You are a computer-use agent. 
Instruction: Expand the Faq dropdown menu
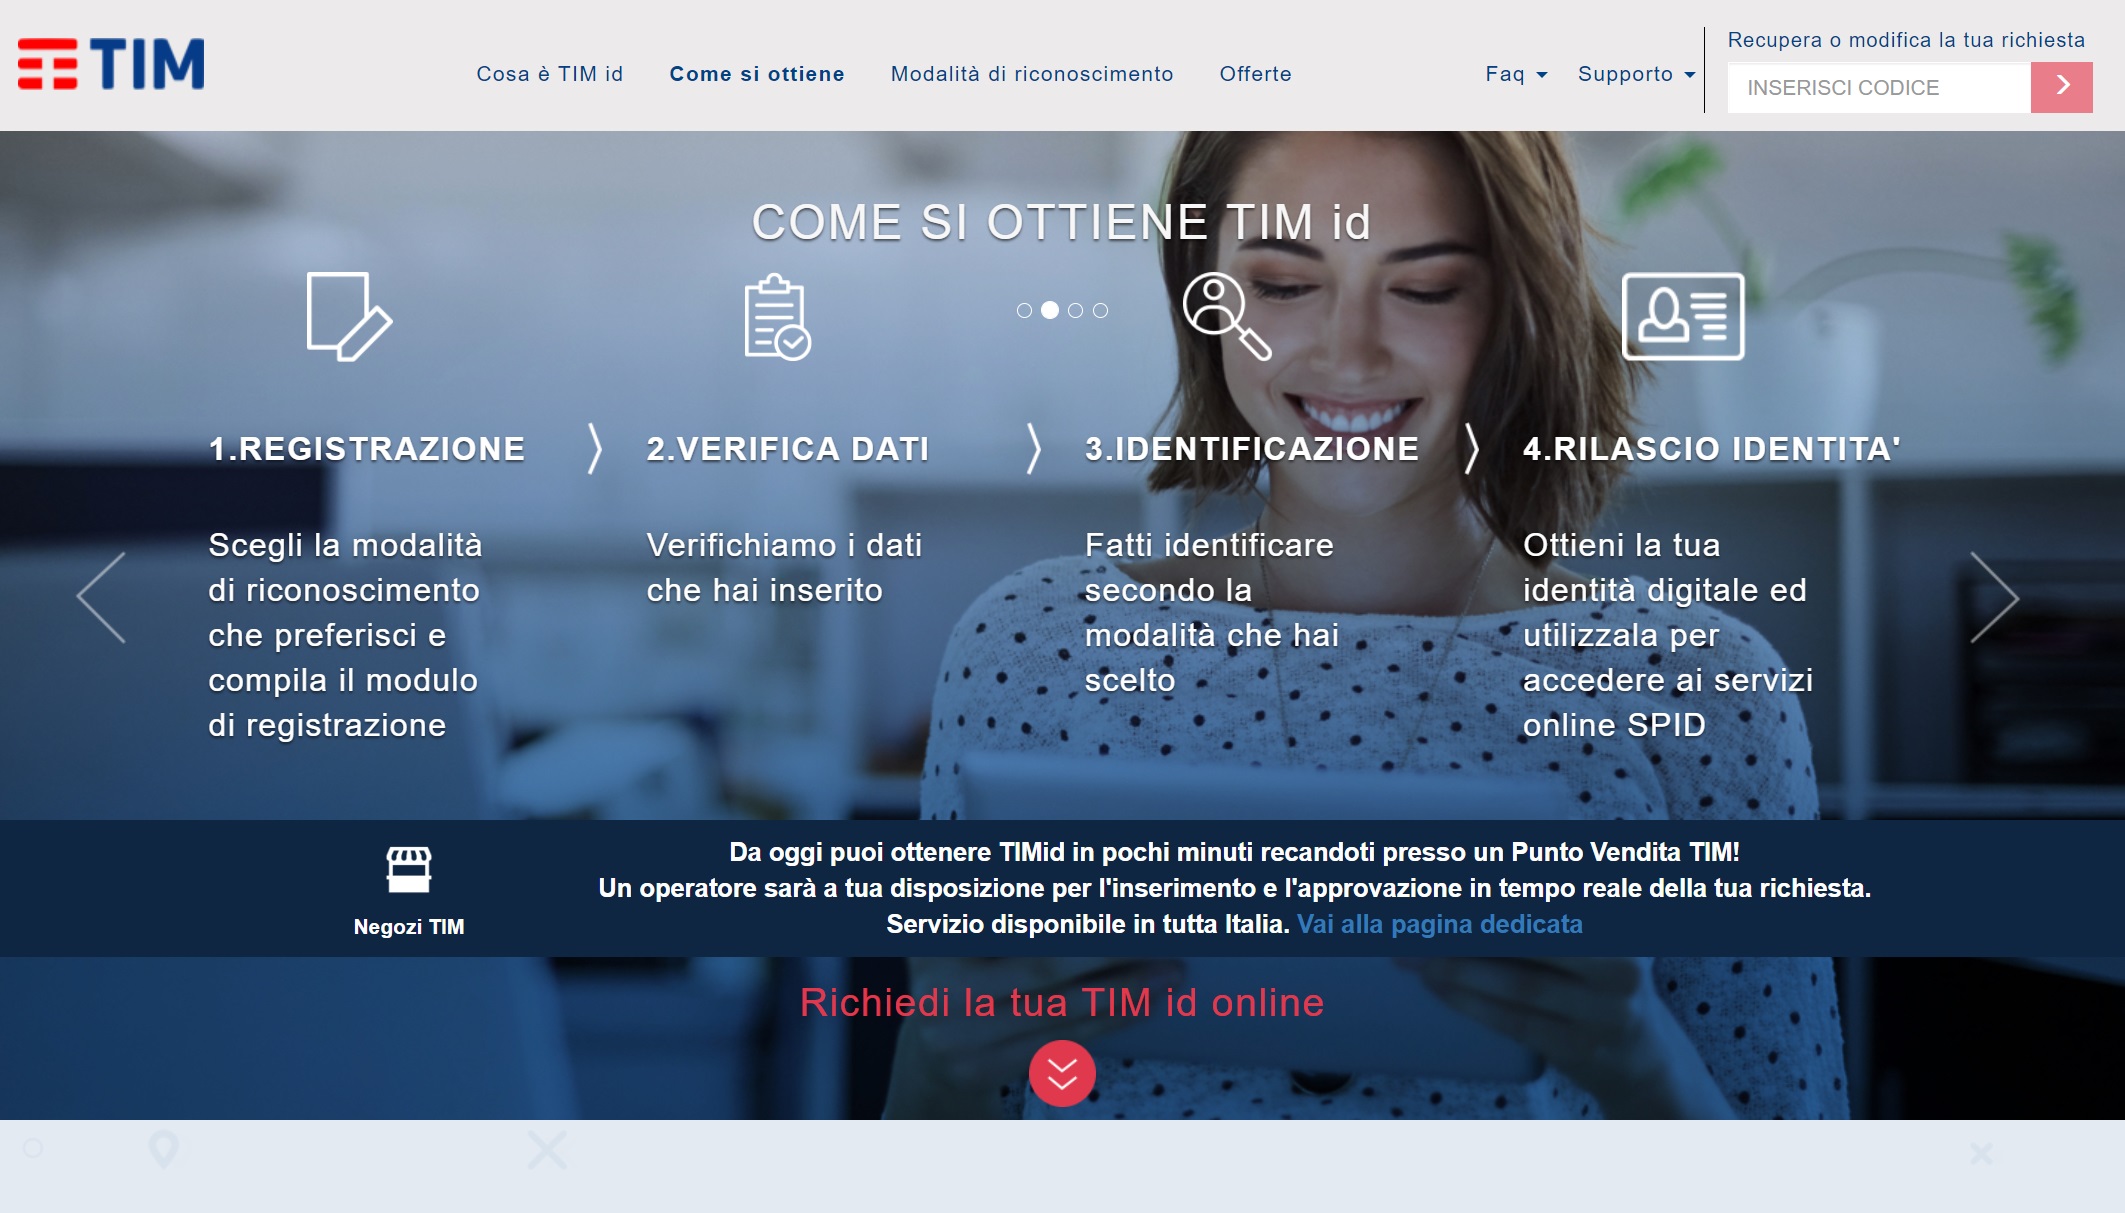(1516, 74)
